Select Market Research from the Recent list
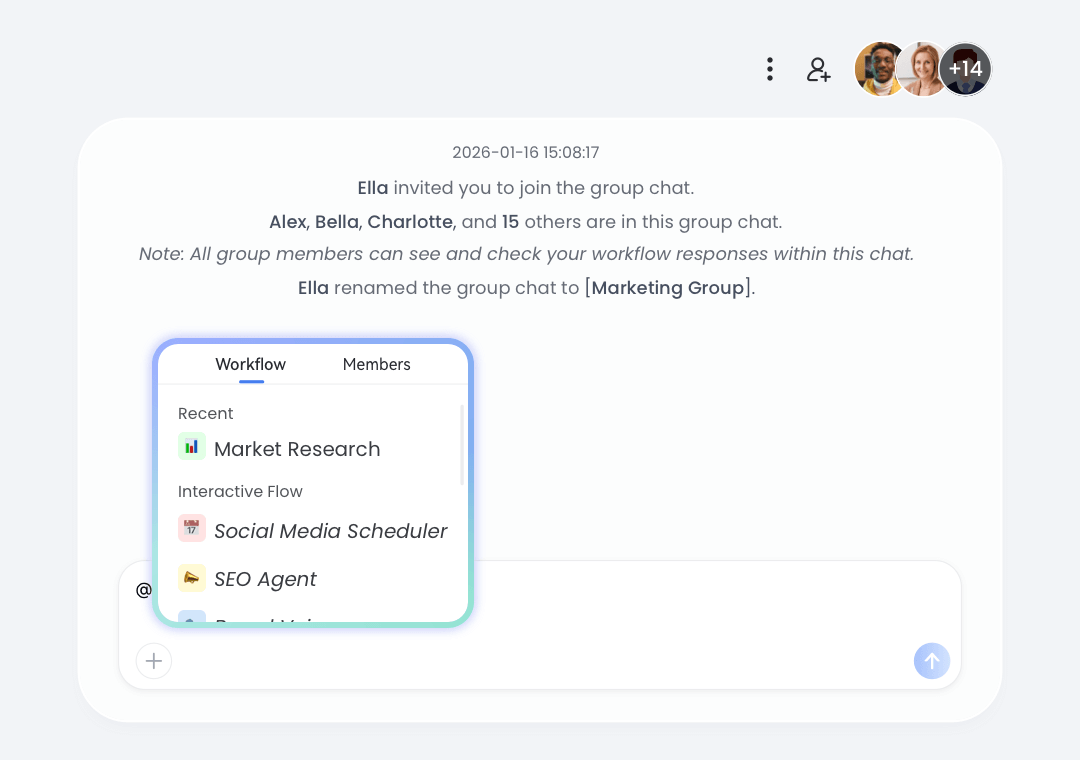Screen dimensions: 1080x760 click(x=297, y=449)
